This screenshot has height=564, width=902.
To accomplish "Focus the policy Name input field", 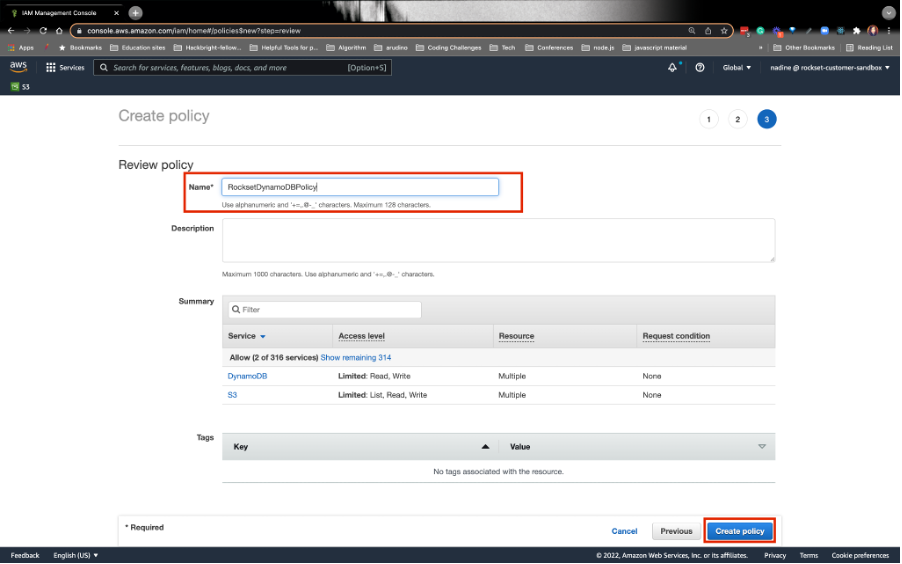I will point(360,187).
